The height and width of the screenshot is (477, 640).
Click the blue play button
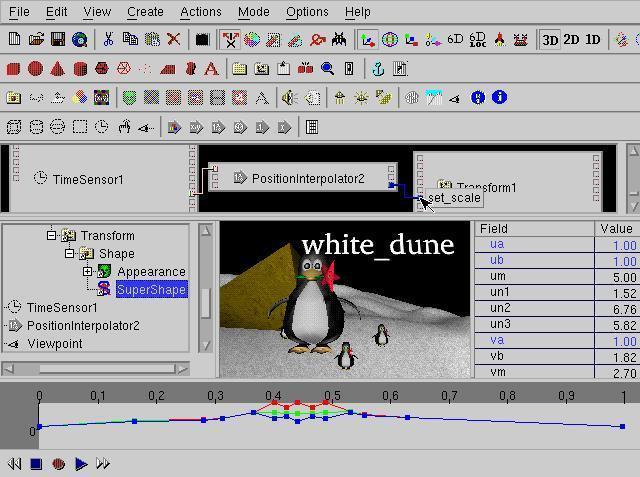click(x=81, y=464)
